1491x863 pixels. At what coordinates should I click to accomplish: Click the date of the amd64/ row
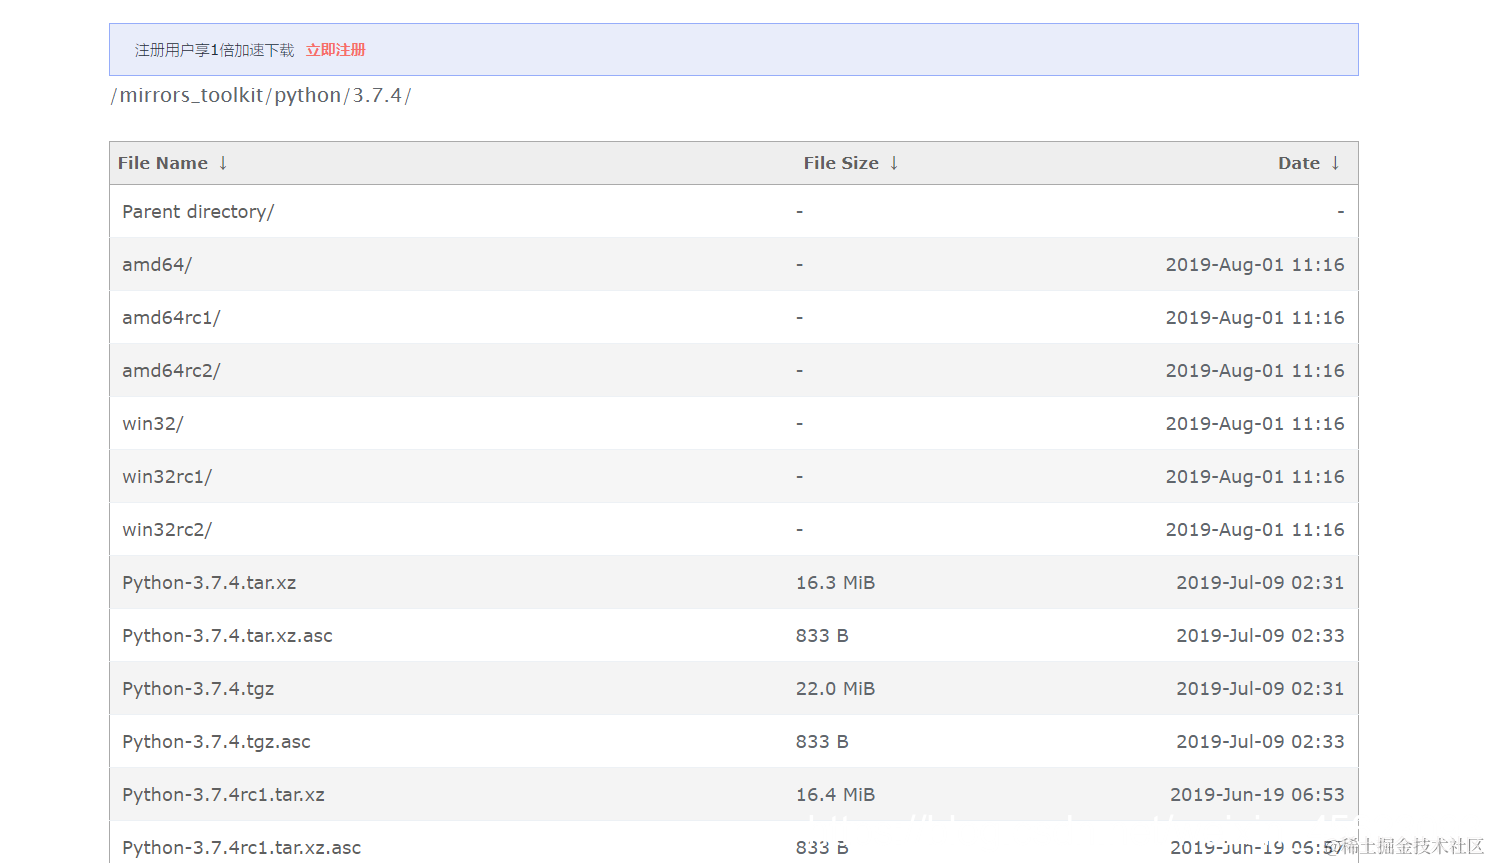coord(1255,265)
